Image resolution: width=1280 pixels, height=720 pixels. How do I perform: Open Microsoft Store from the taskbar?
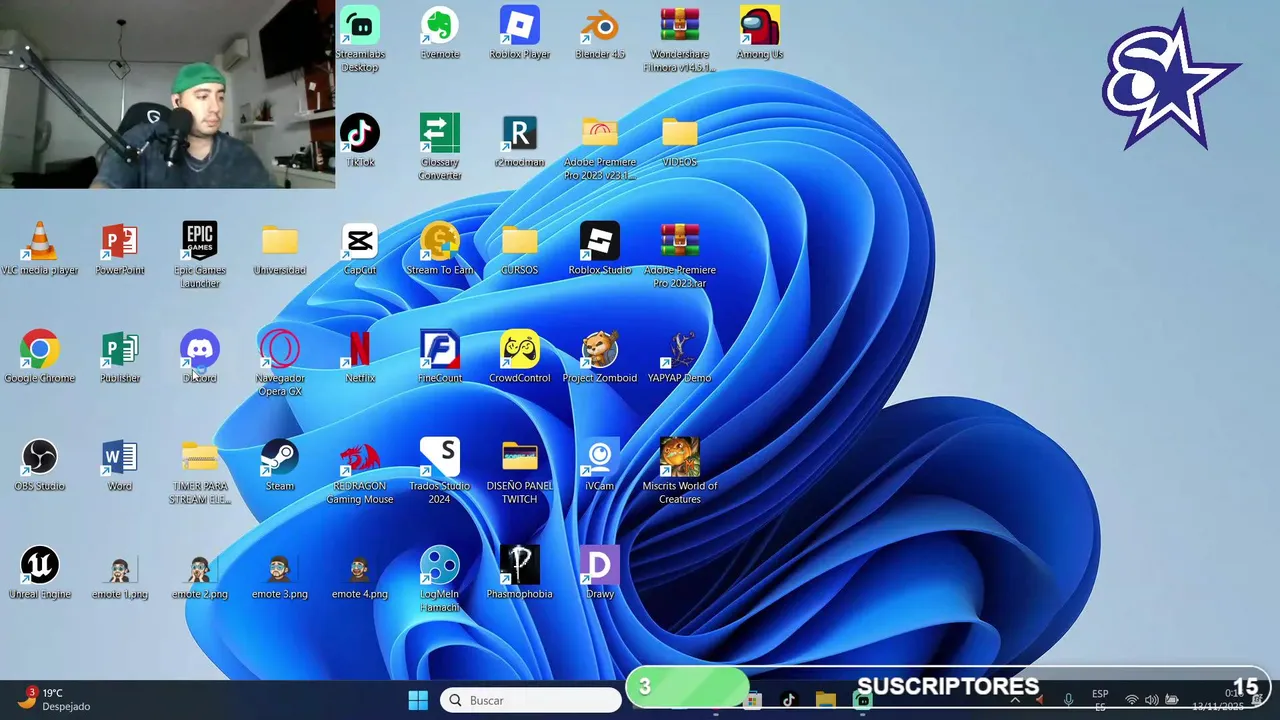tap(753, 700)
